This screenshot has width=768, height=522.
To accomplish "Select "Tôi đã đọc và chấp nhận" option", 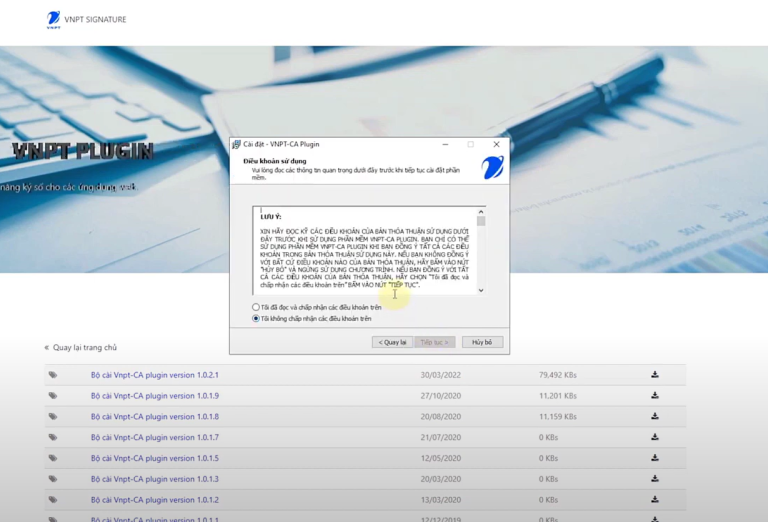I will 256,307.
